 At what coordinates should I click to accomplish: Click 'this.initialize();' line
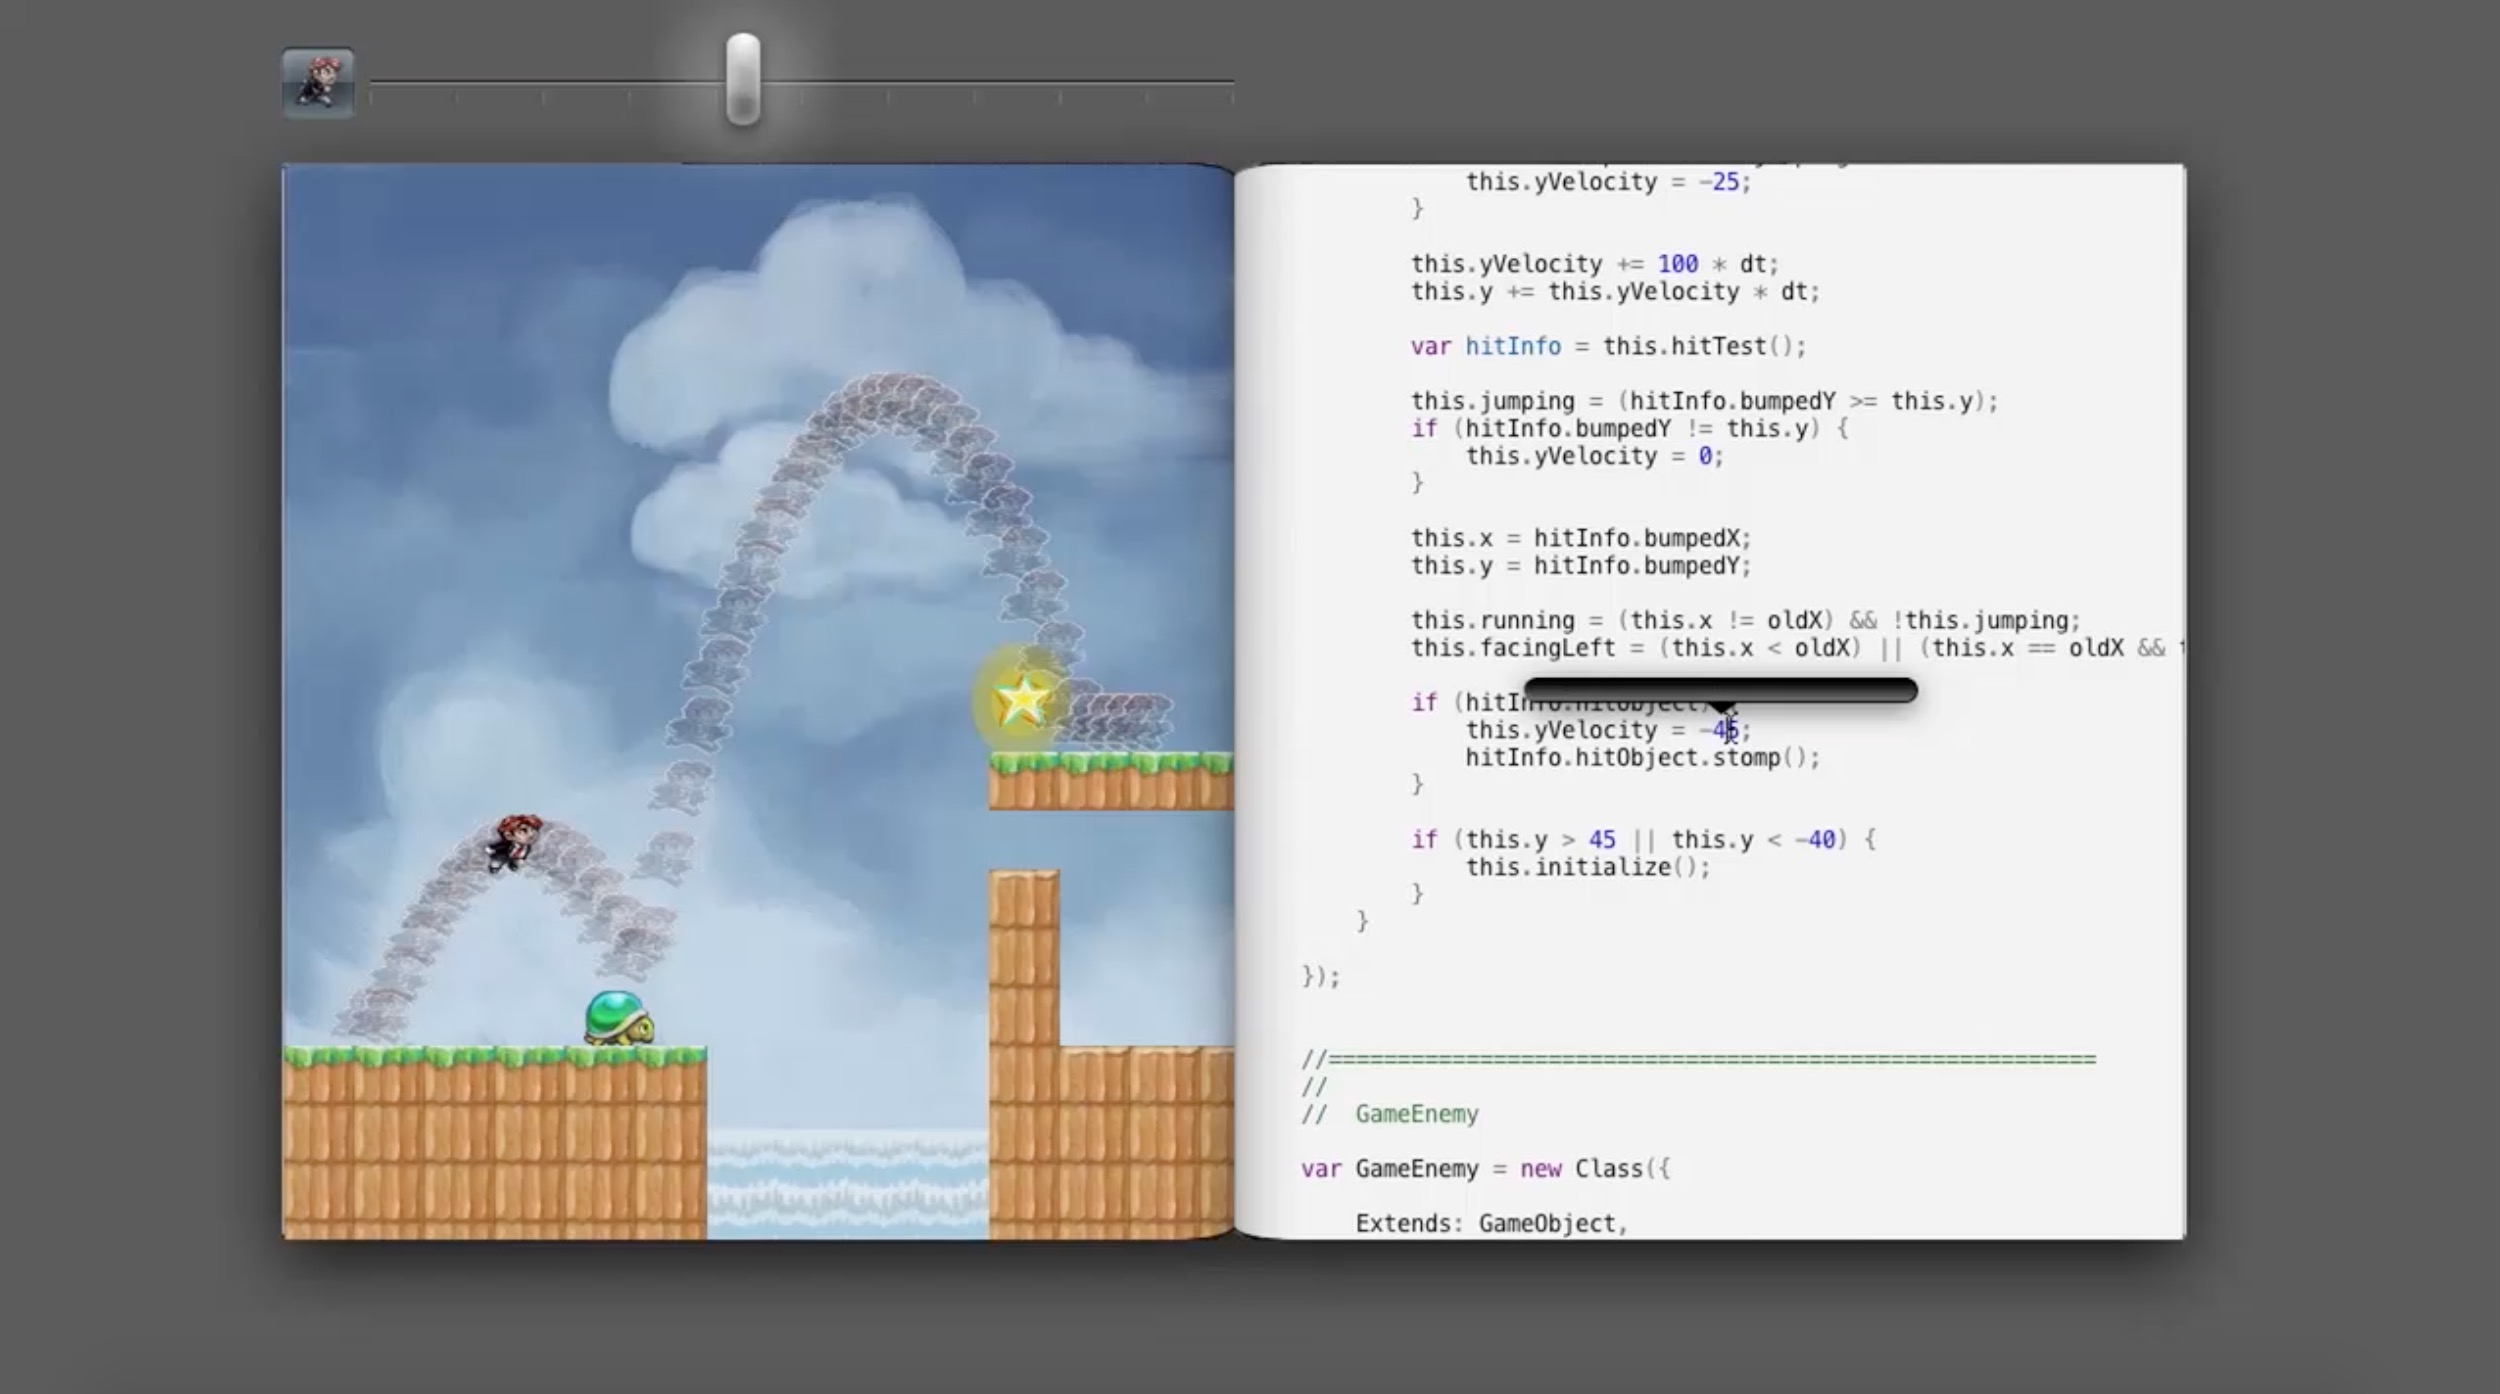coord(1588,867)
